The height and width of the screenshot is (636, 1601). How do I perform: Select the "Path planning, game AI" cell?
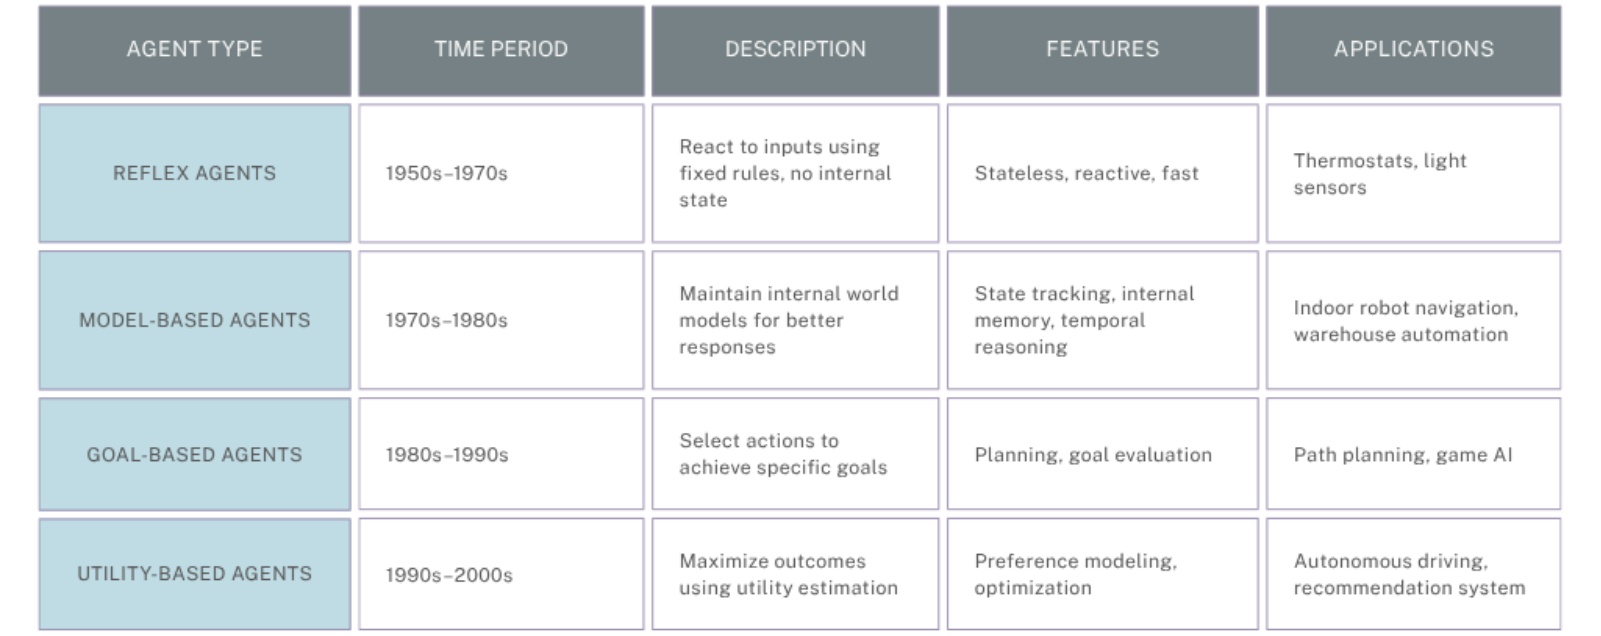click(x=1403, y=455)
